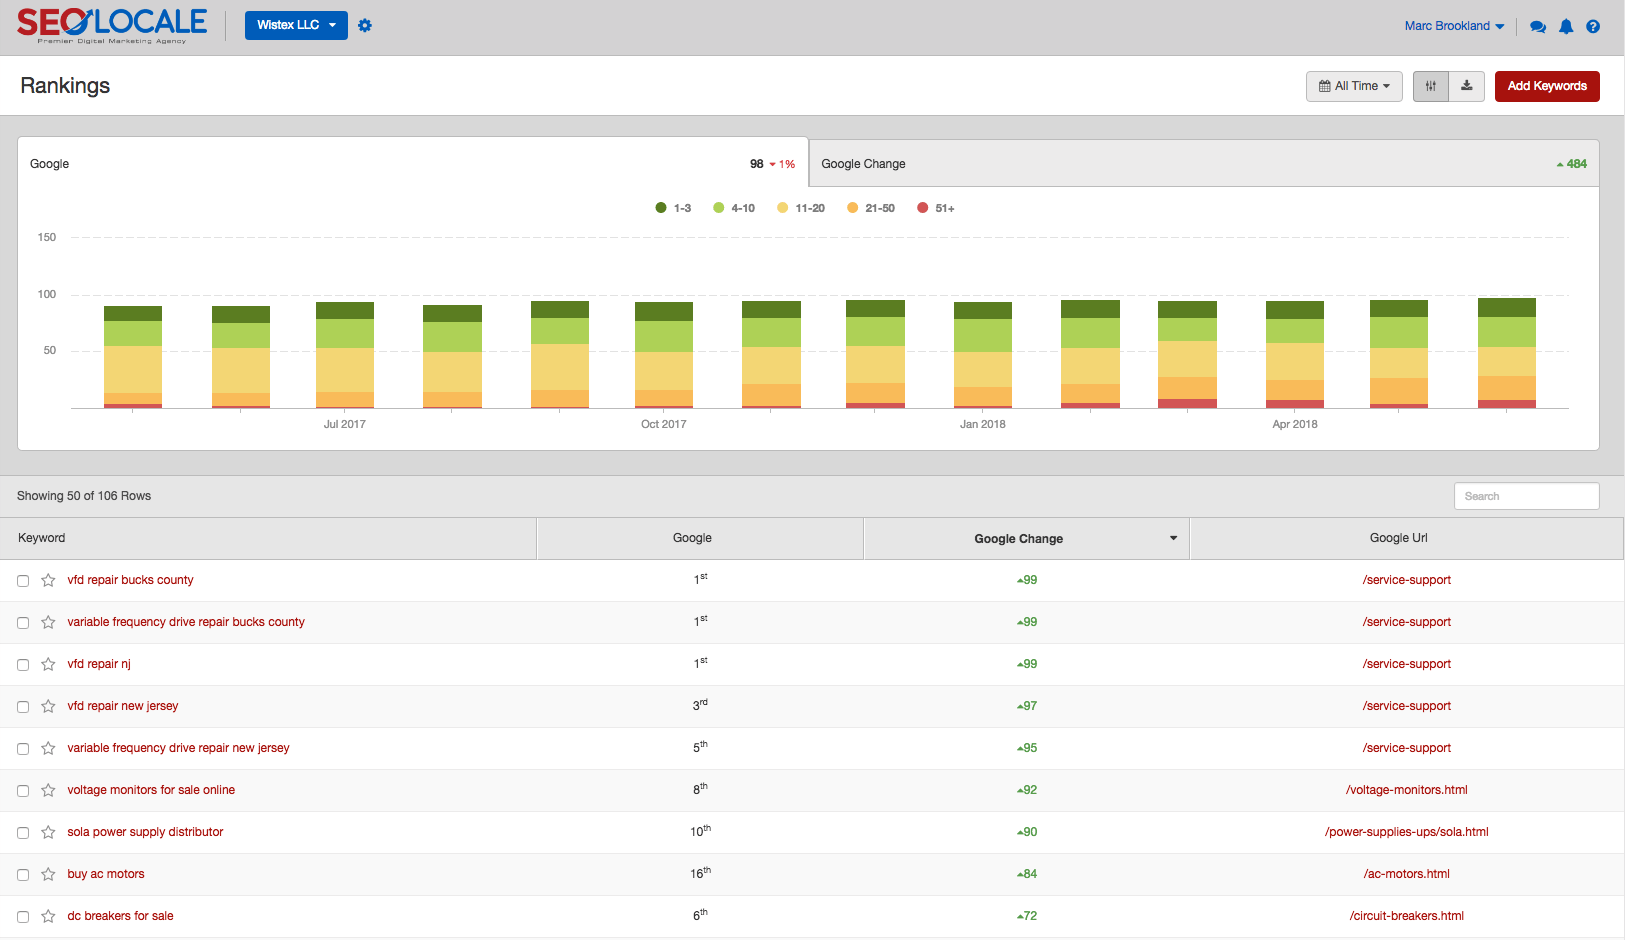Open the /ac-motors.html URL link

pos(1406,874)
